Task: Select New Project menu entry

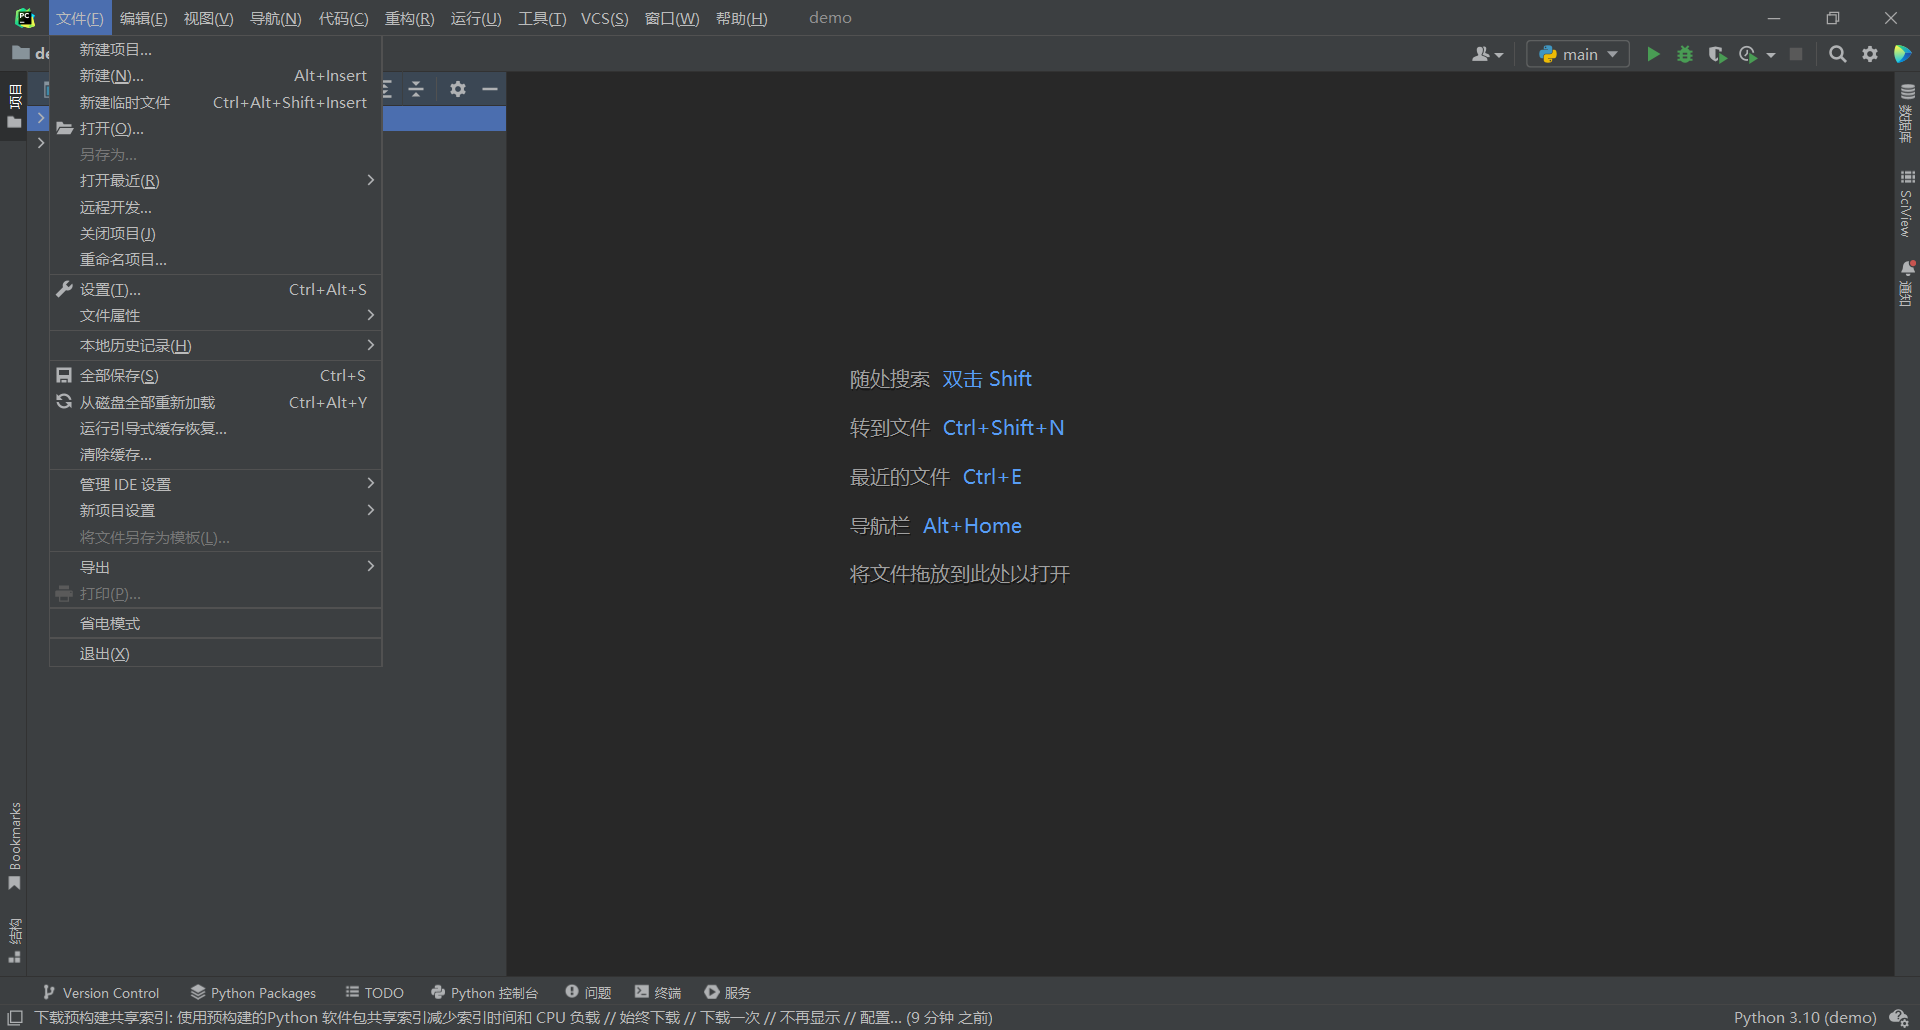Action: 216,50
